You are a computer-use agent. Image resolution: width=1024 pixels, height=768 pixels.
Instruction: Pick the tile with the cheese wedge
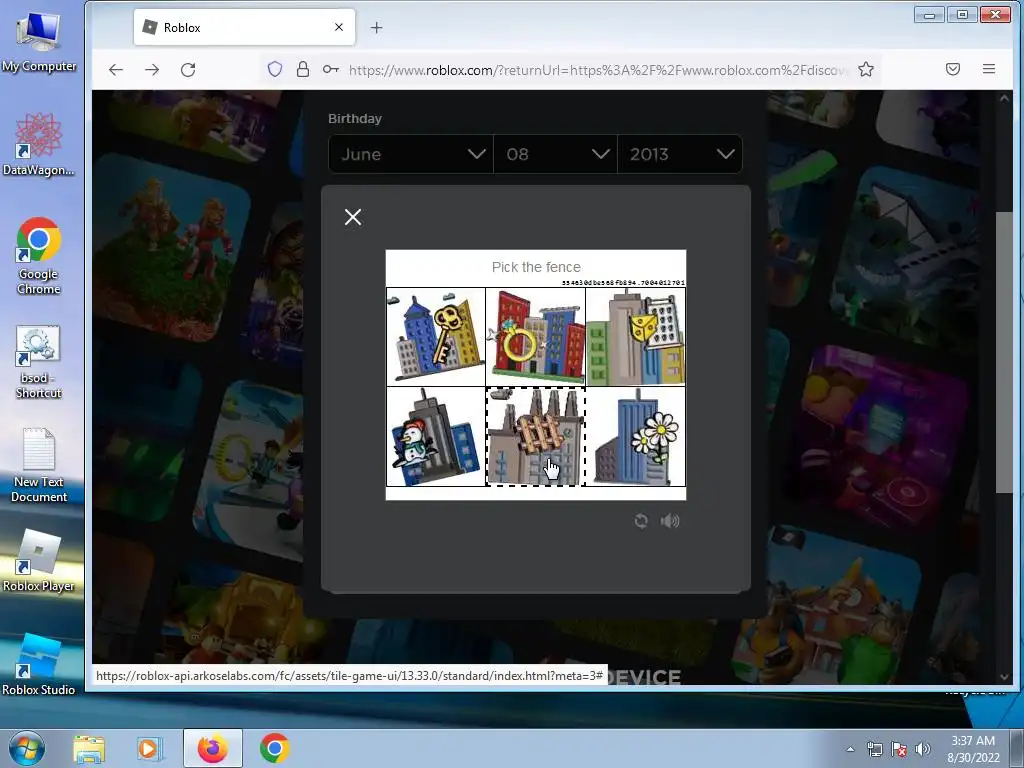pos(635,337)
